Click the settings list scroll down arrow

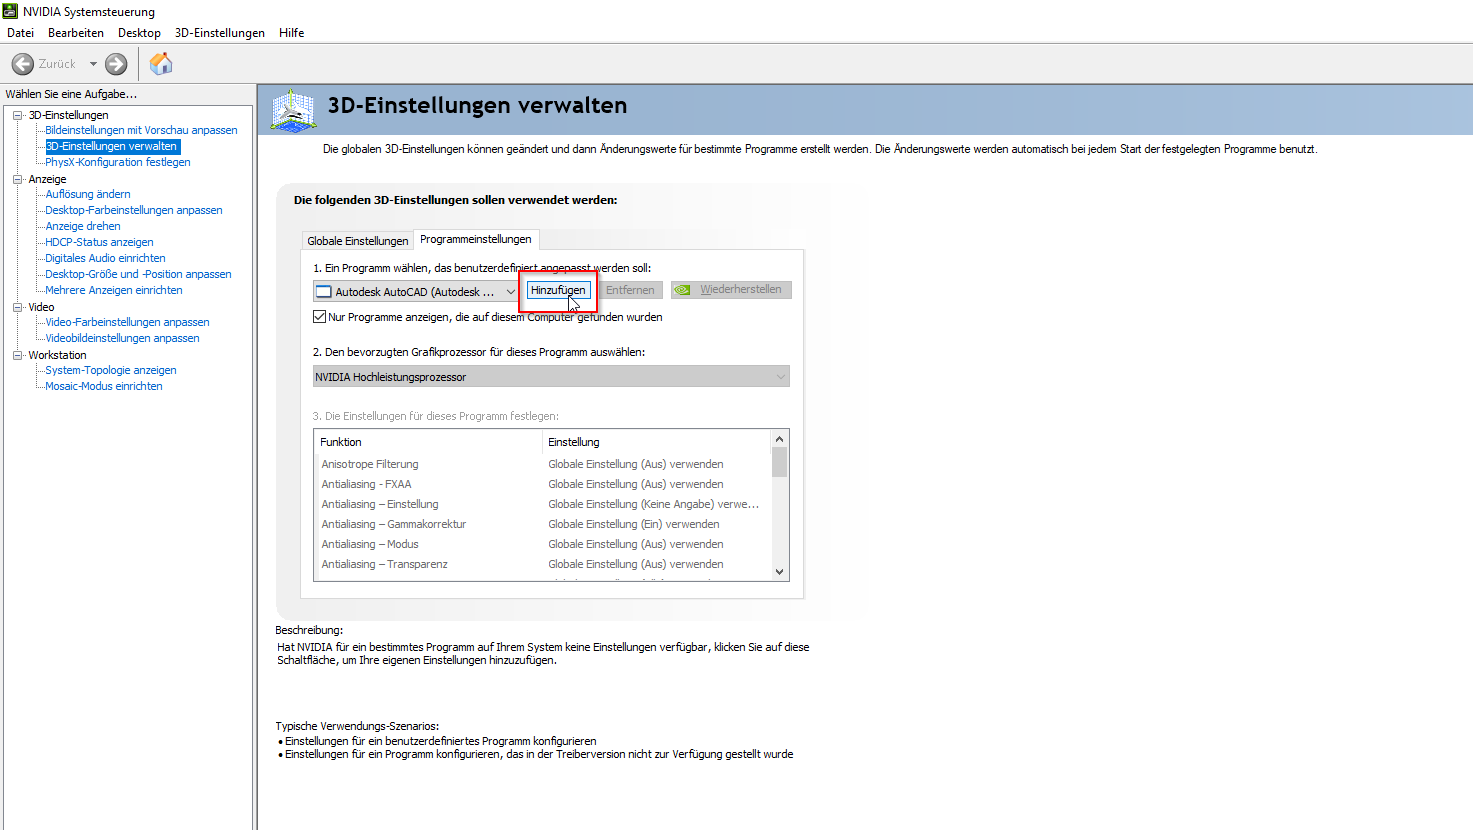779,572
